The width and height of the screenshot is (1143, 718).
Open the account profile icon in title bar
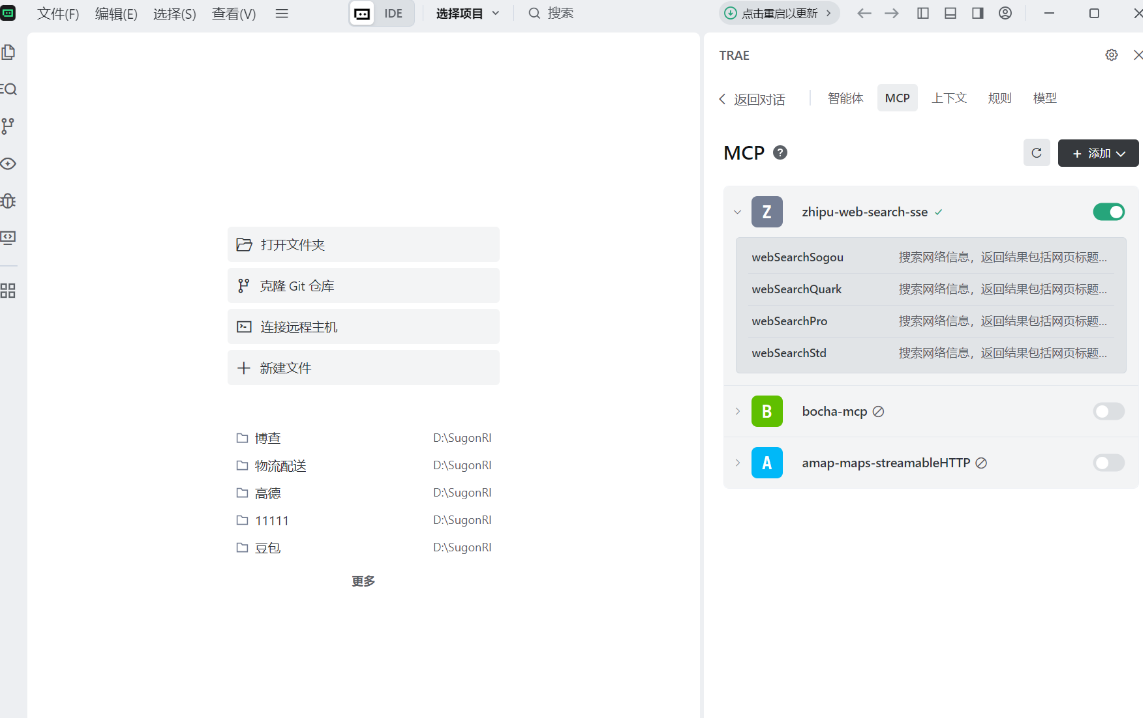point(1005,13)
